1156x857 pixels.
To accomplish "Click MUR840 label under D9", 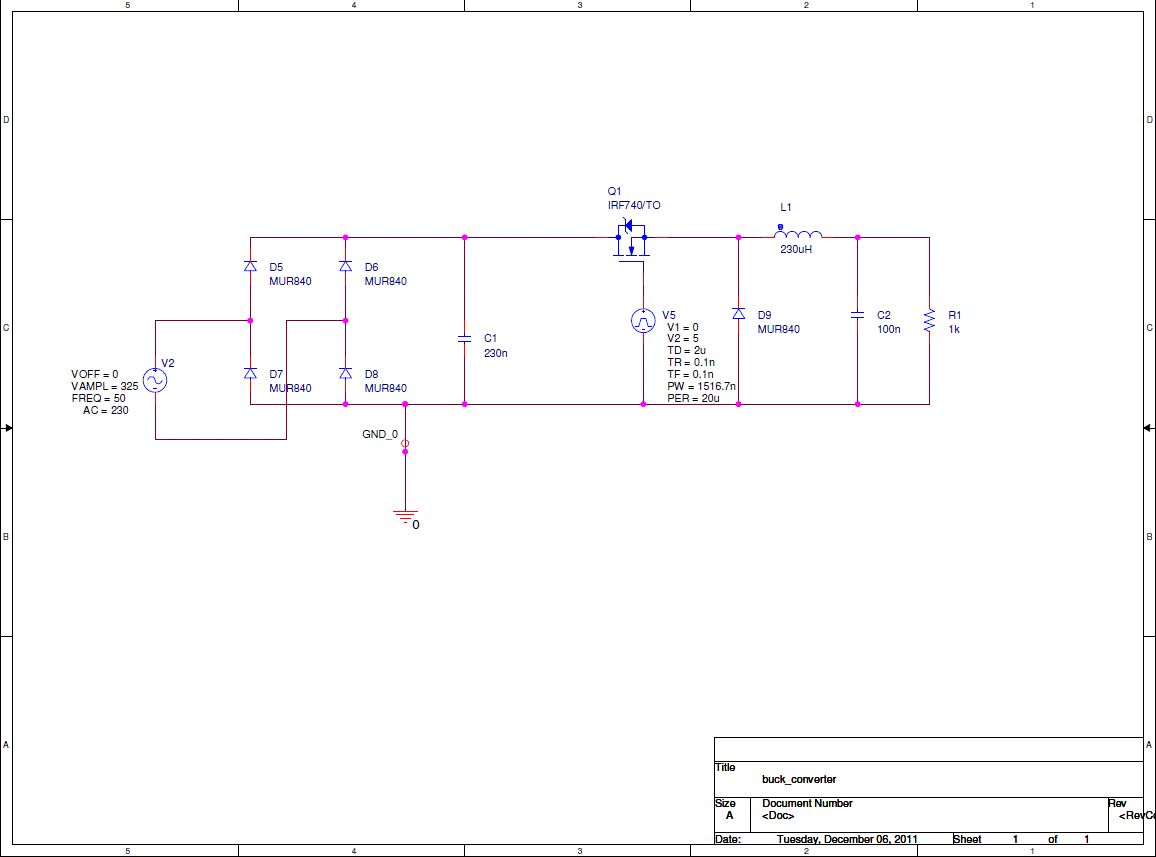I will pyautogui.click(x=779, y=330).
